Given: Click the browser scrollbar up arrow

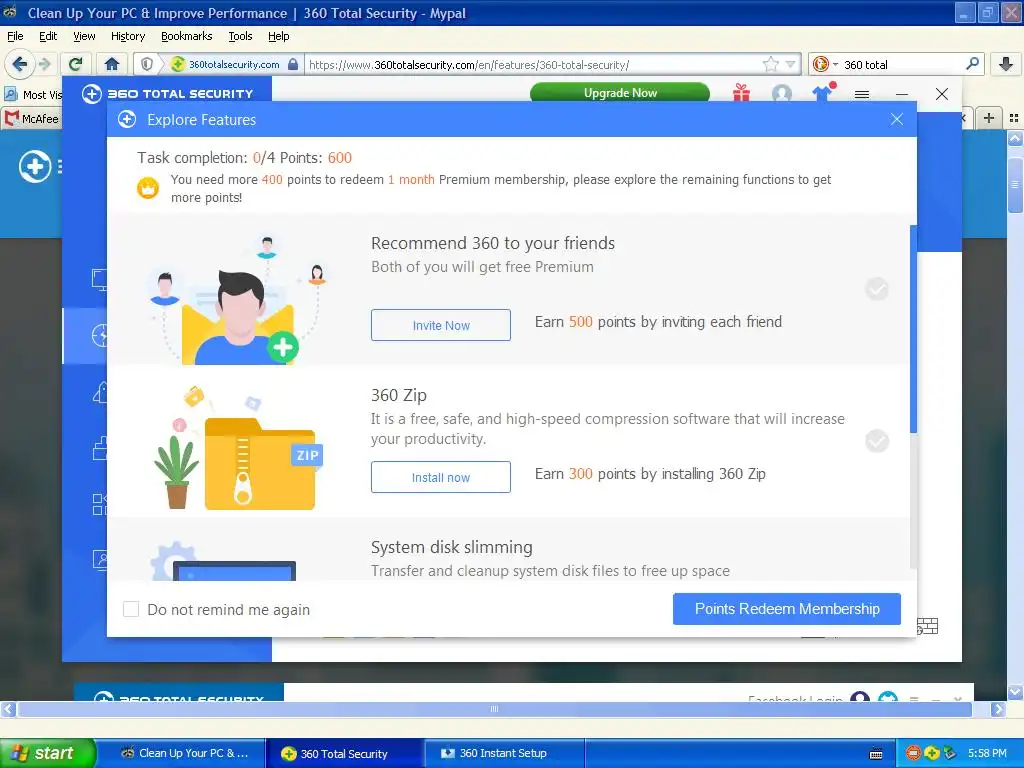Looking at the screenshot, I should coord(1015,138).
